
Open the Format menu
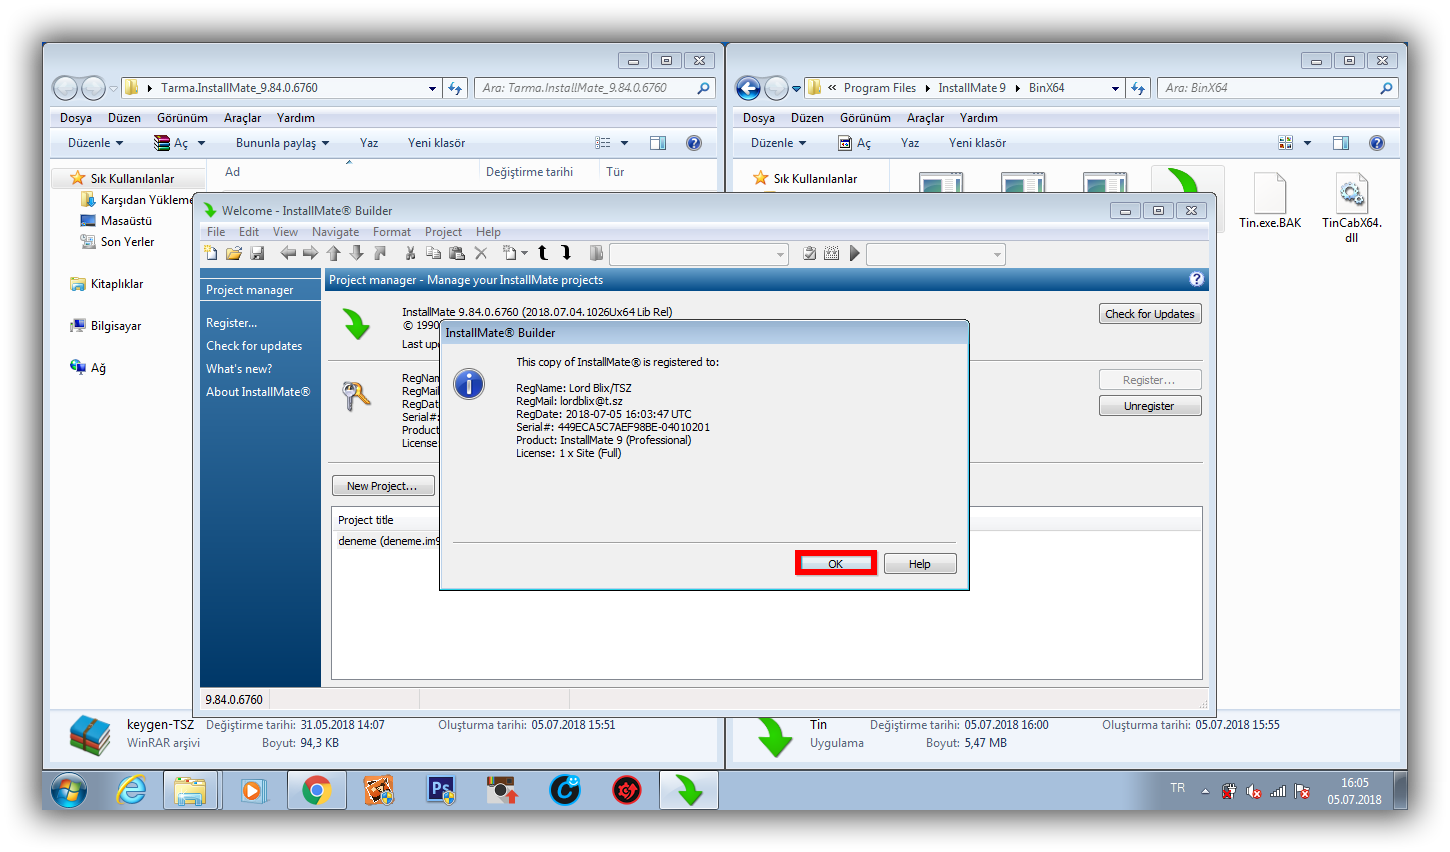392,232
